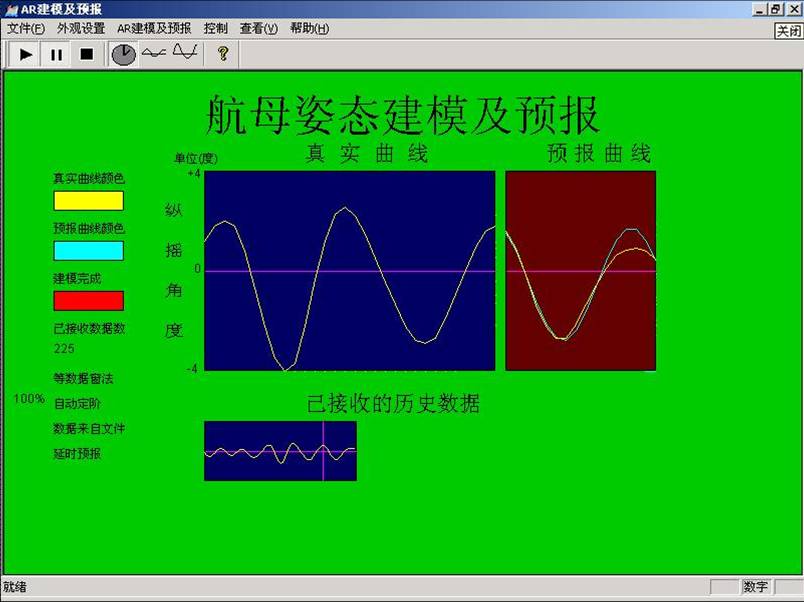
Task: Click the received history data mini plot
Action: coord(280,451)
